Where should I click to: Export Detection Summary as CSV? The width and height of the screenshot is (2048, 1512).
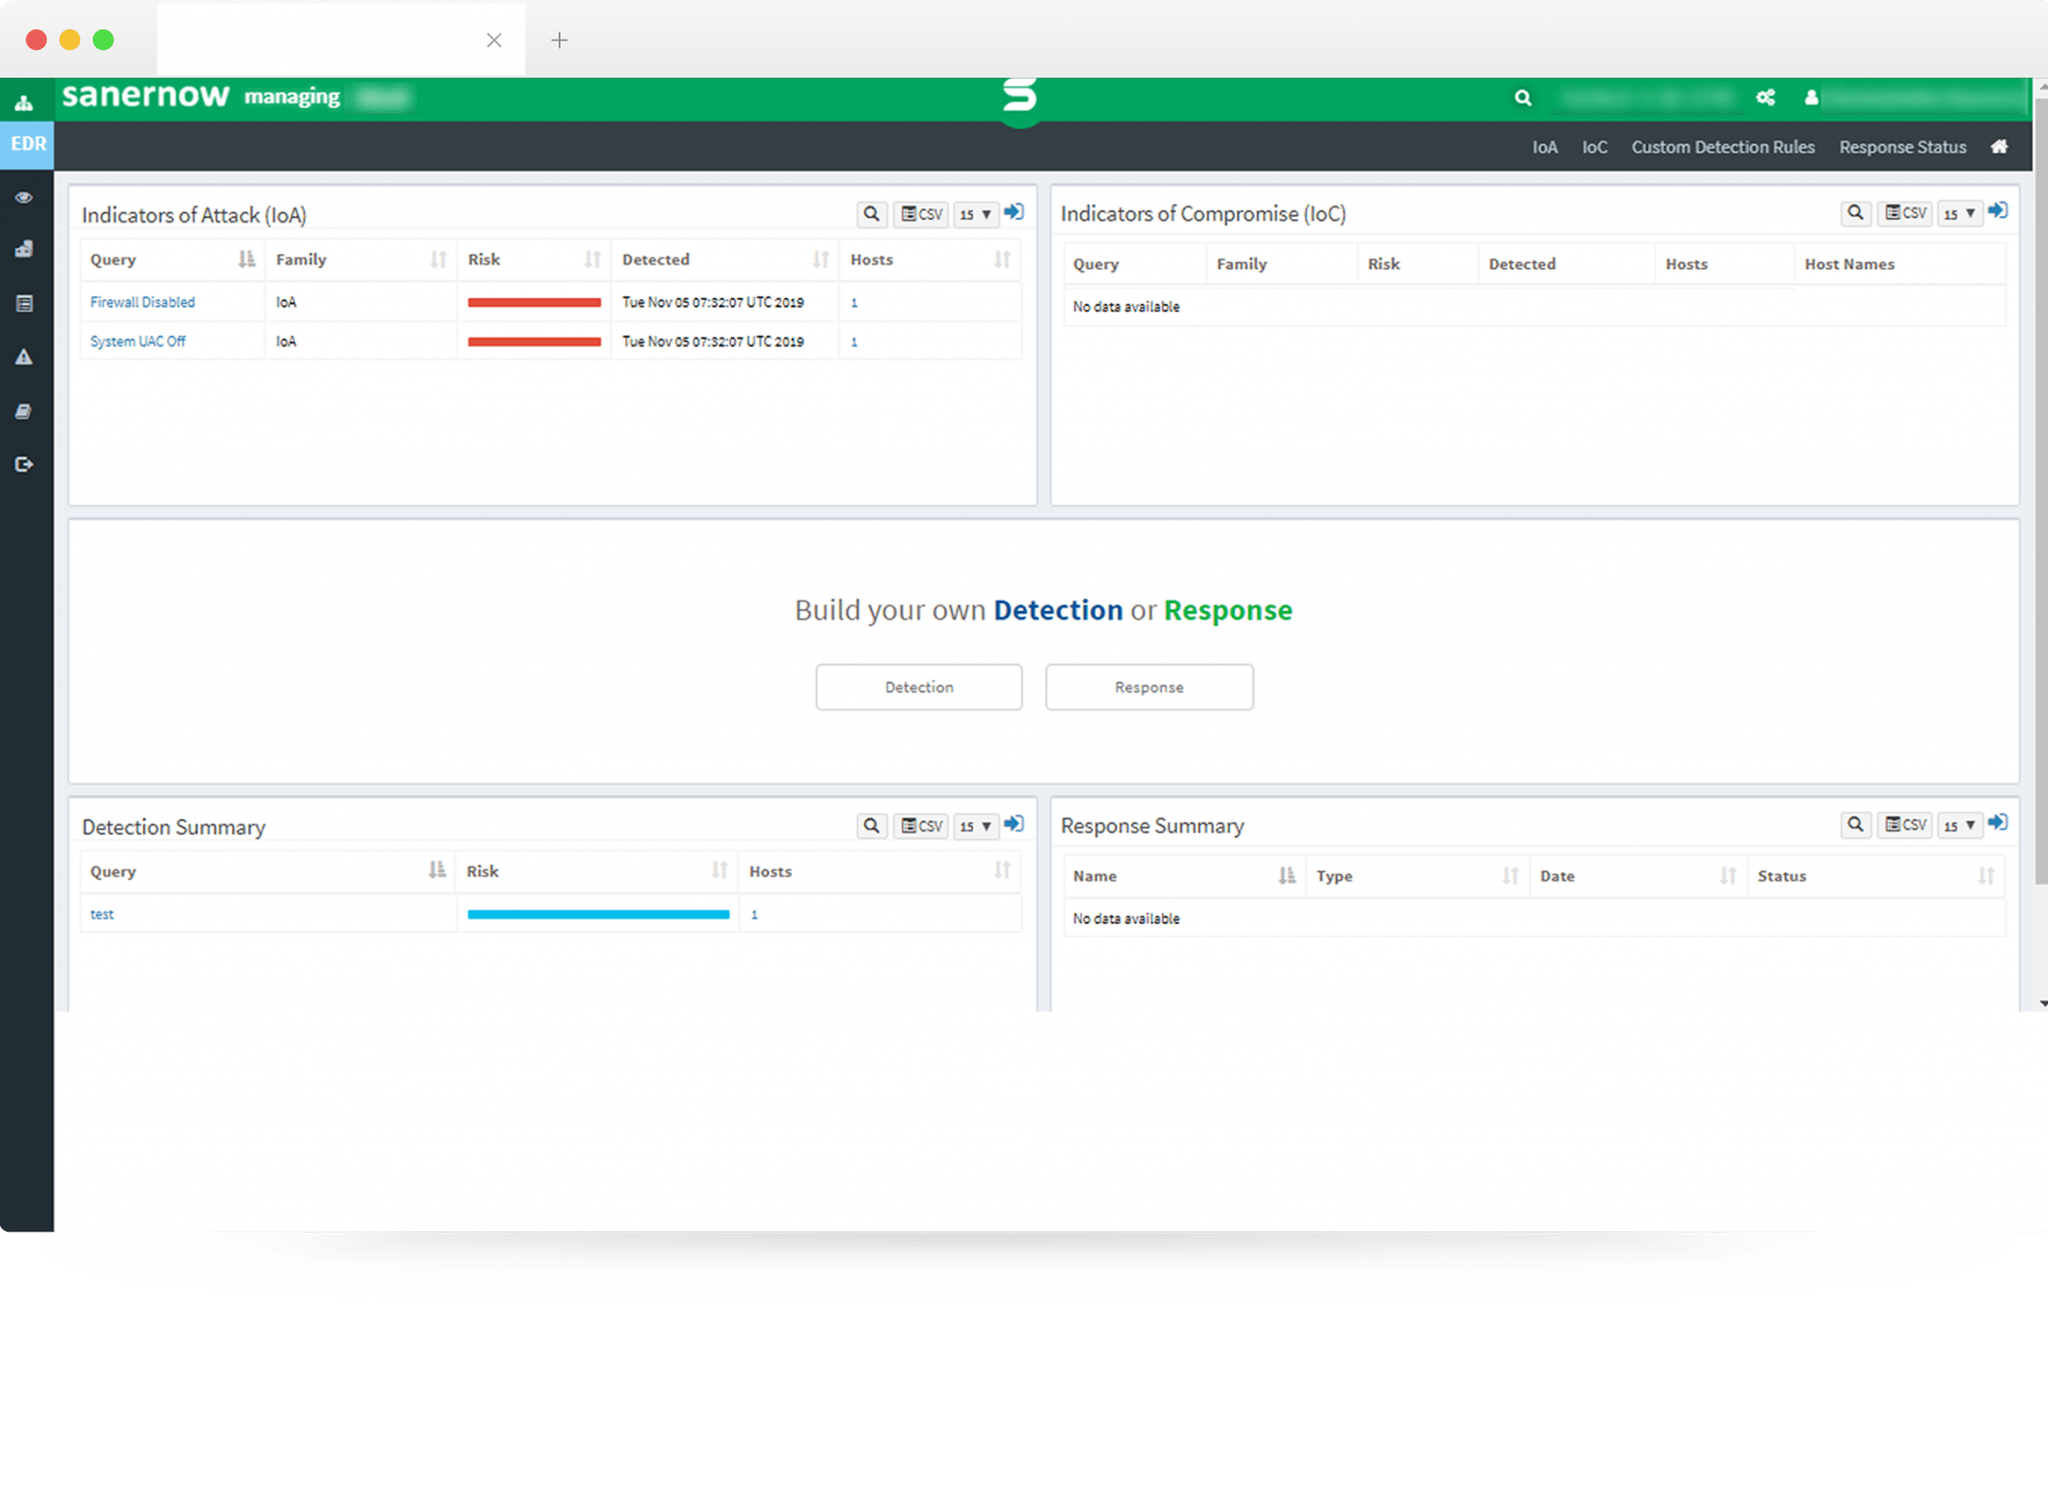pos(921,826)
